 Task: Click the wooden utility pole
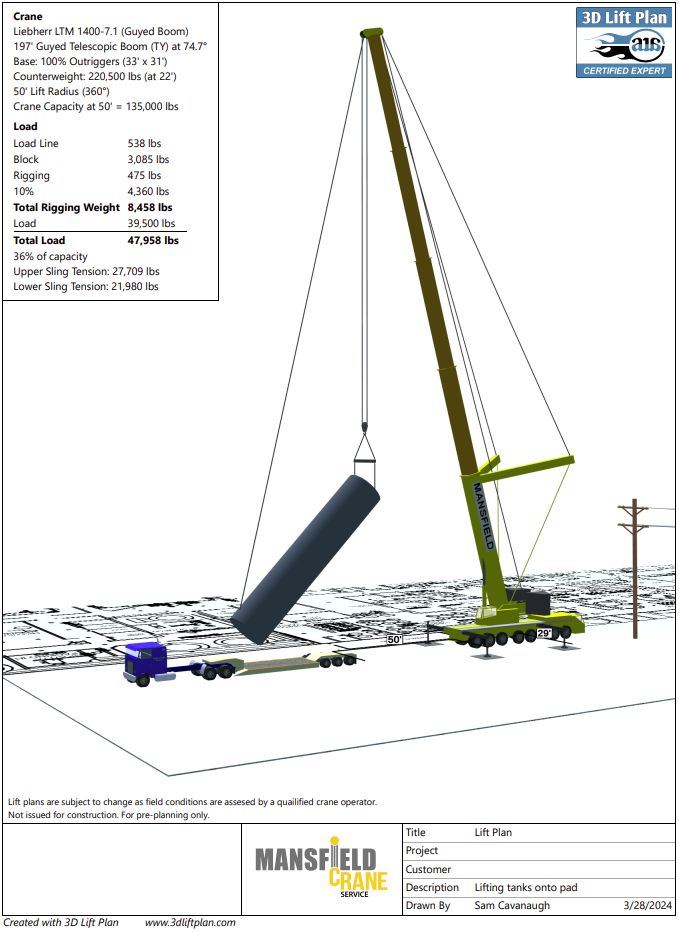point(633,565)
